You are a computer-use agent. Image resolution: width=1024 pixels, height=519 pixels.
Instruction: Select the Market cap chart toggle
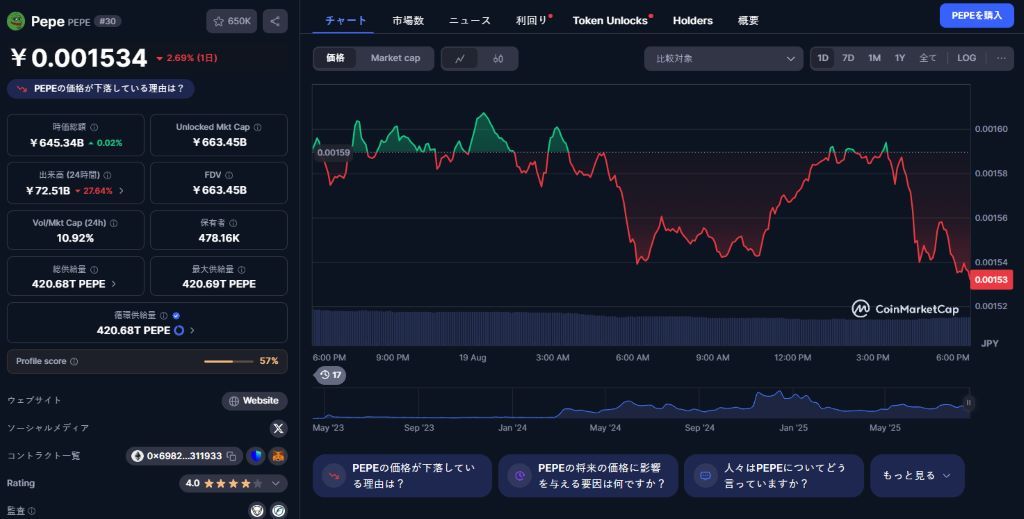pyautogui.click(x=395, y=58)
